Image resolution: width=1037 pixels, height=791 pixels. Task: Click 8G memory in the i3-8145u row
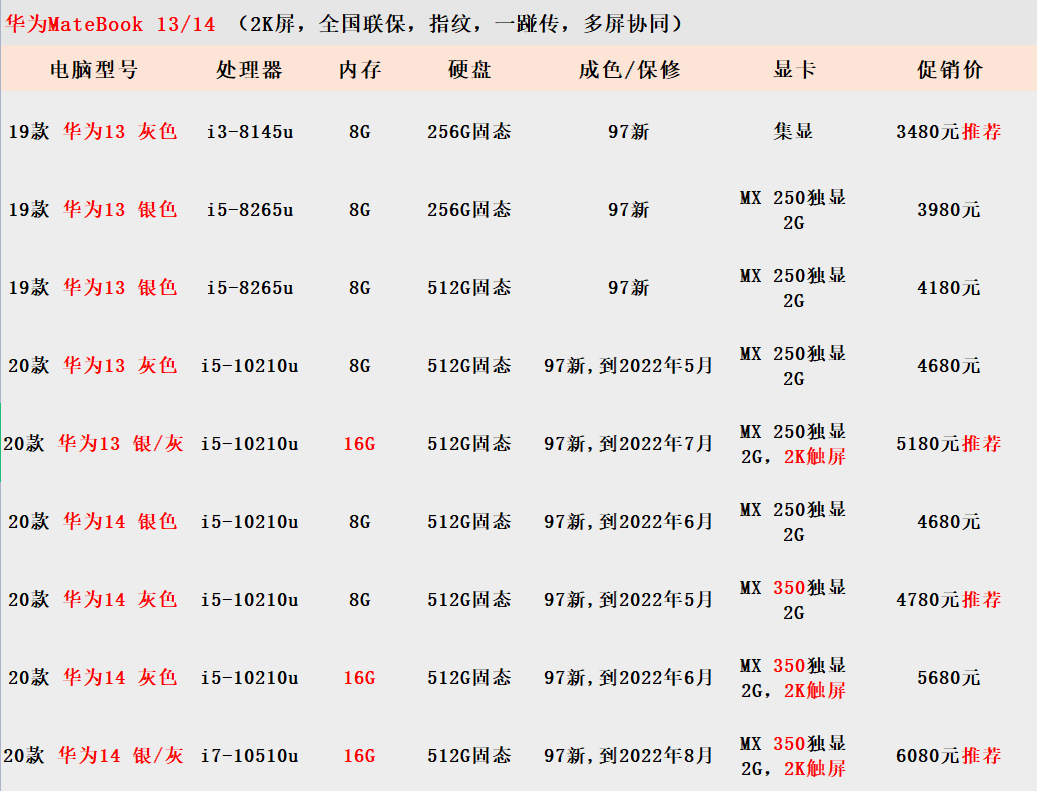(x=359, y=132)
